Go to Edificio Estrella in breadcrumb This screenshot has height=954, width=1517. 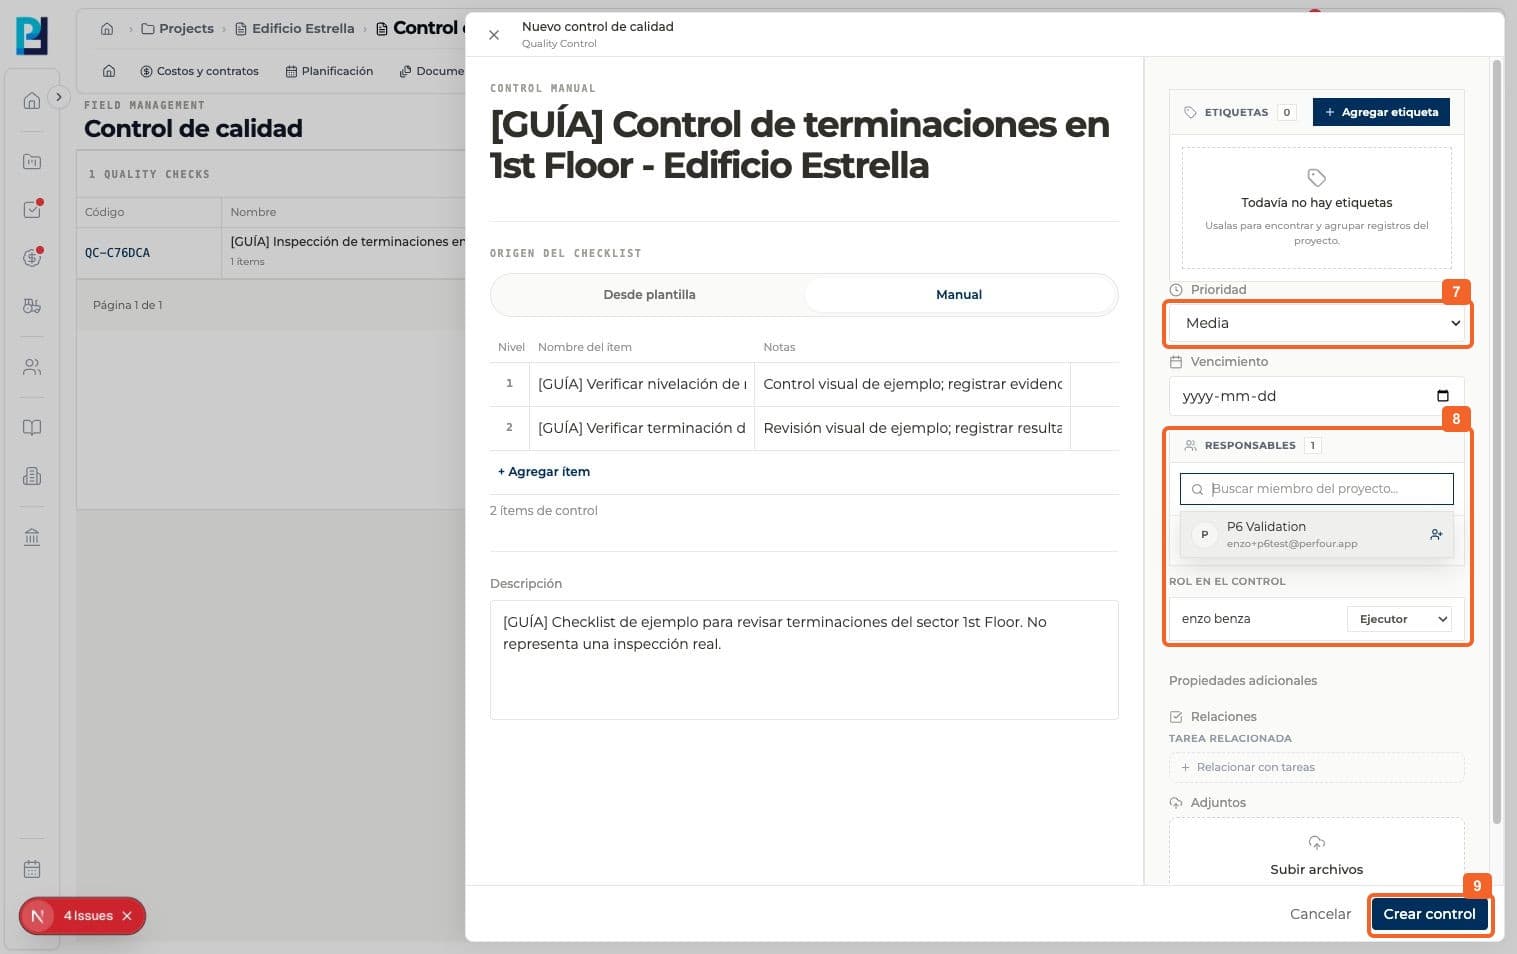(x=295, y=28)
